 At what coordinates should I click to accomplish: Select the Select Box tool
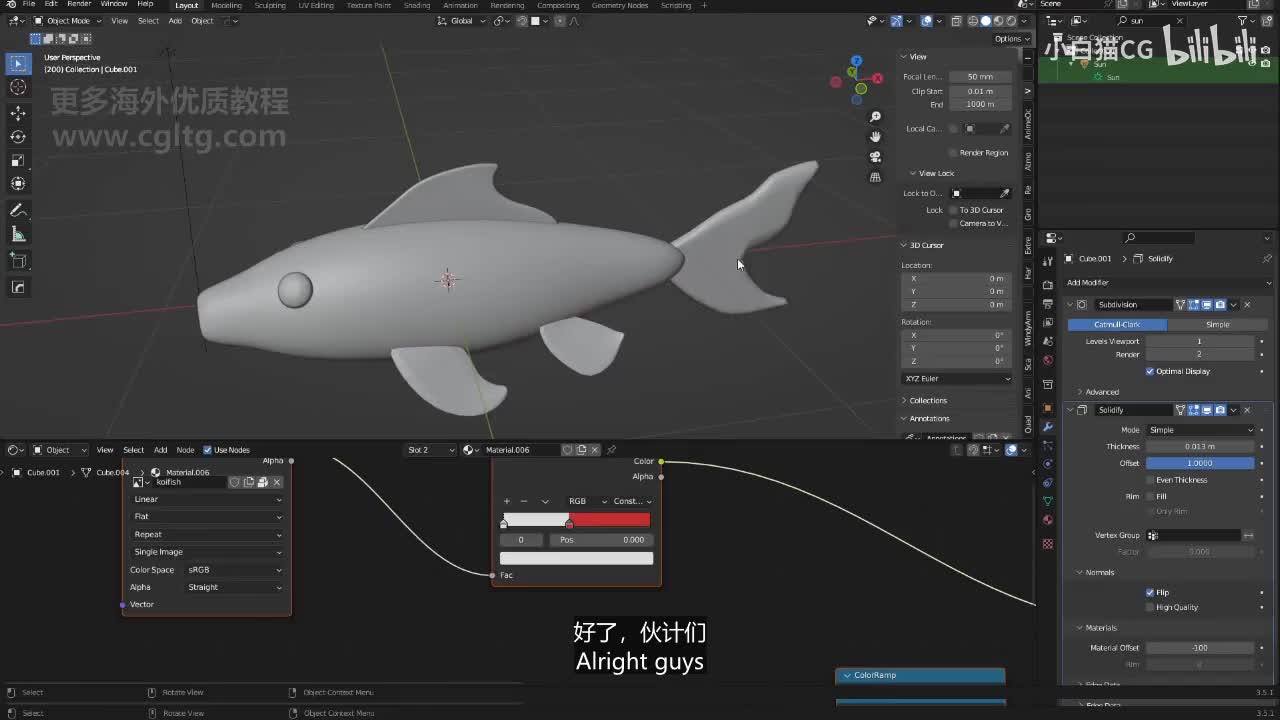pos(18,64)
